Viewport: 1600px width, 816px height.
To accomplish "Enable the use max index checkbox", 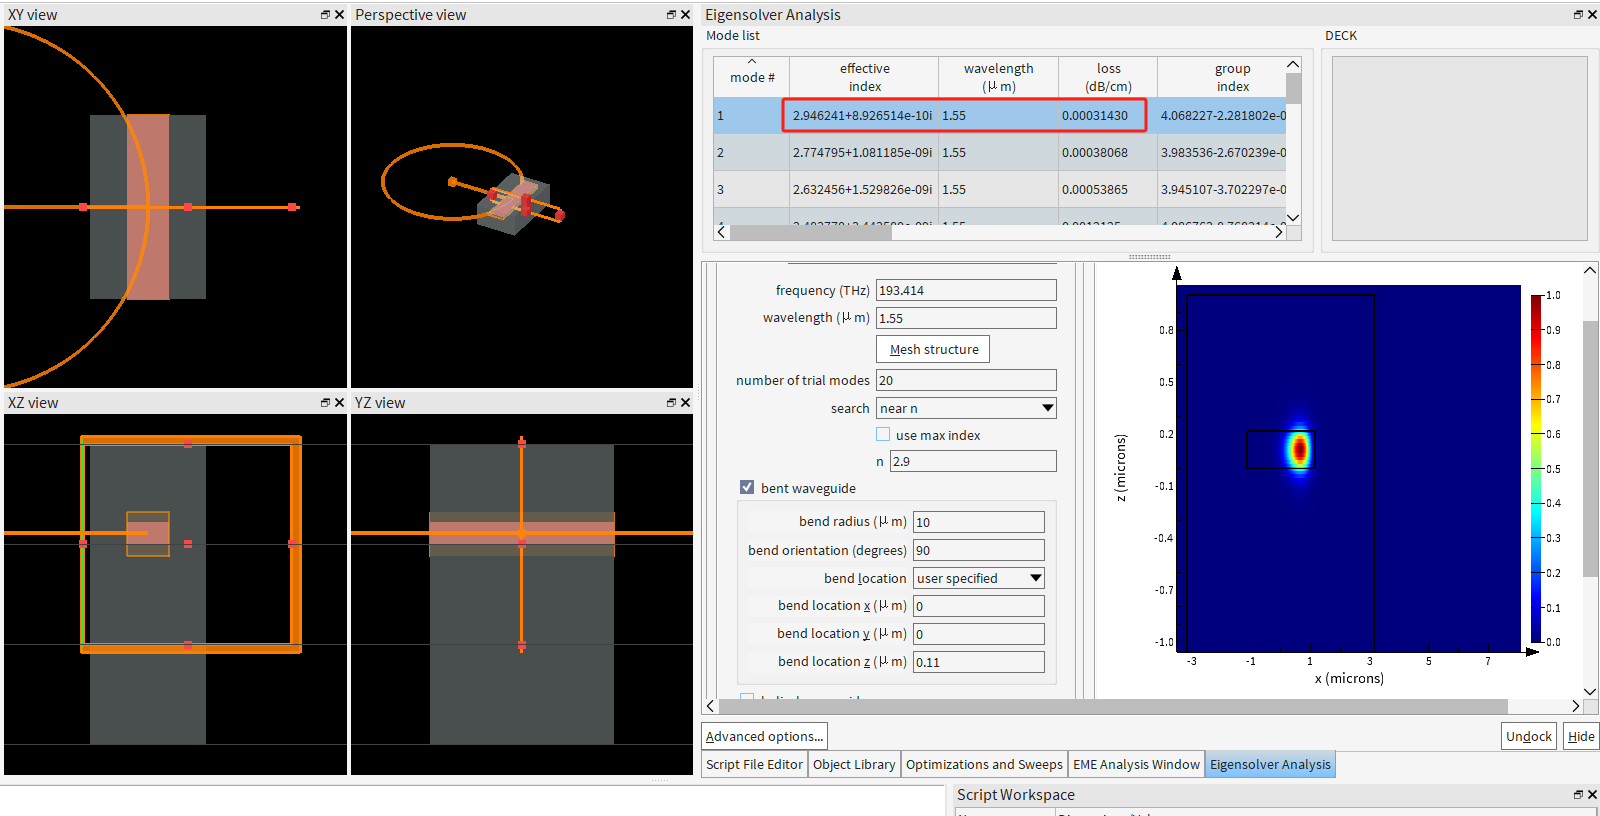I will click(x=883, y=434).
